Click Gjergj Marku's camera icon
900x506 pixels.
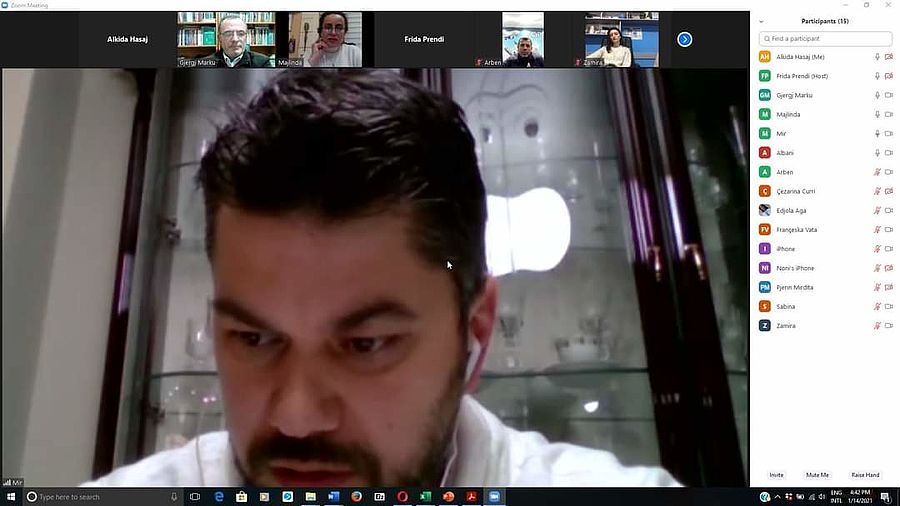click(x=888, y=95)
